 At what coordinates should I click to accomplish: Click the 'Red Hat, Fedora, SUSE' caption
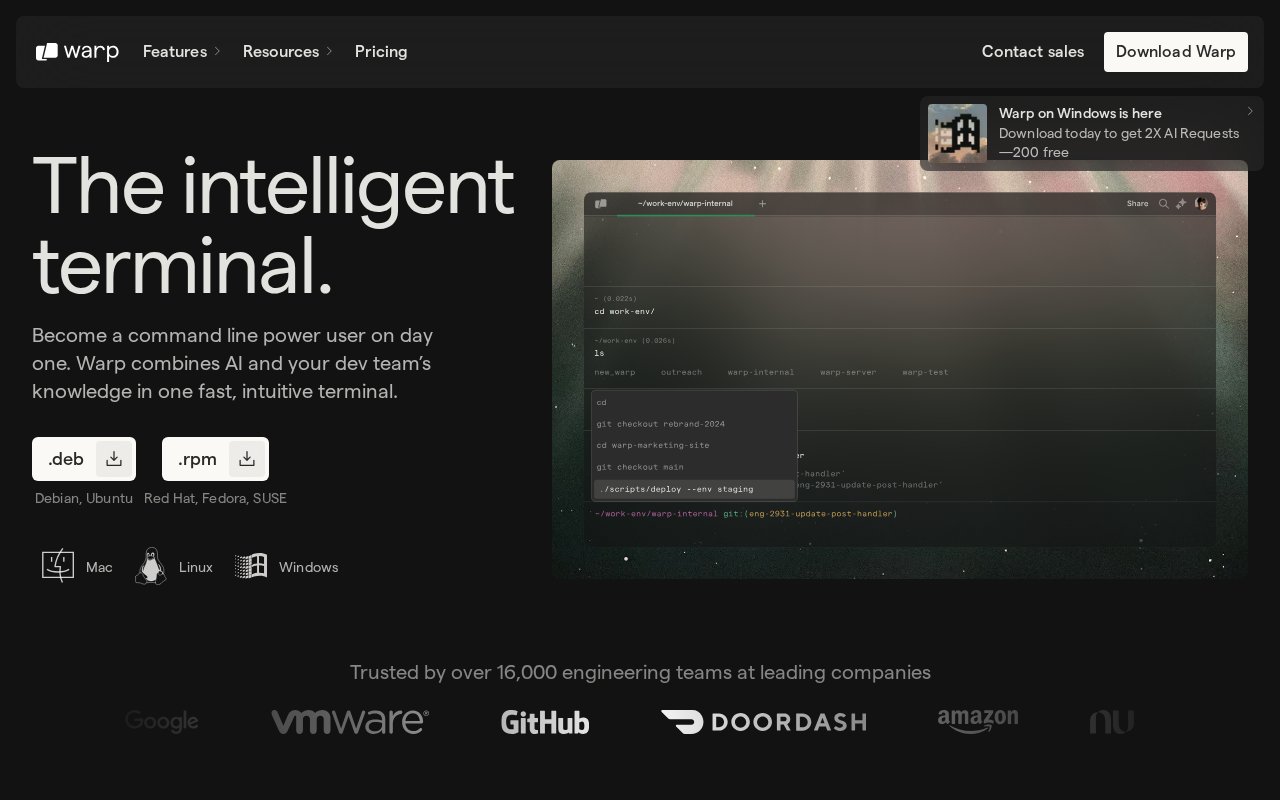(215, 498)
